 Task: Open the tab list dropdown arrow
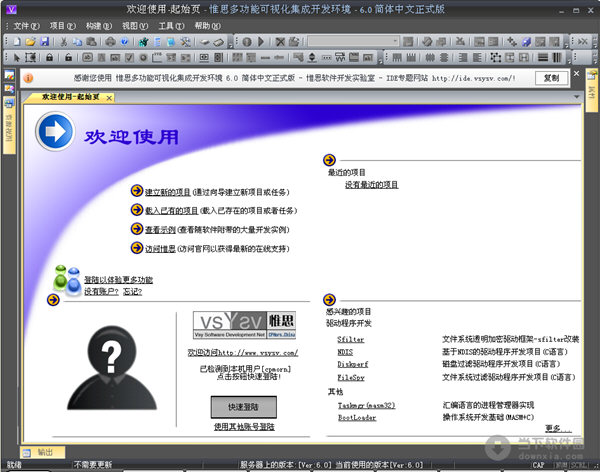[577, 97]
